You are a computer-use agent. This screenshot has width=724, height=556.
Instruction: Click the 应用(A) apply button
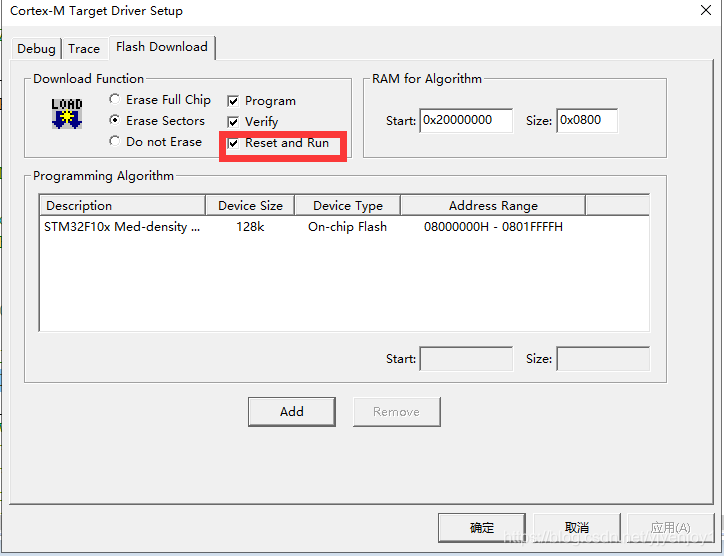[x=671, y=527]
